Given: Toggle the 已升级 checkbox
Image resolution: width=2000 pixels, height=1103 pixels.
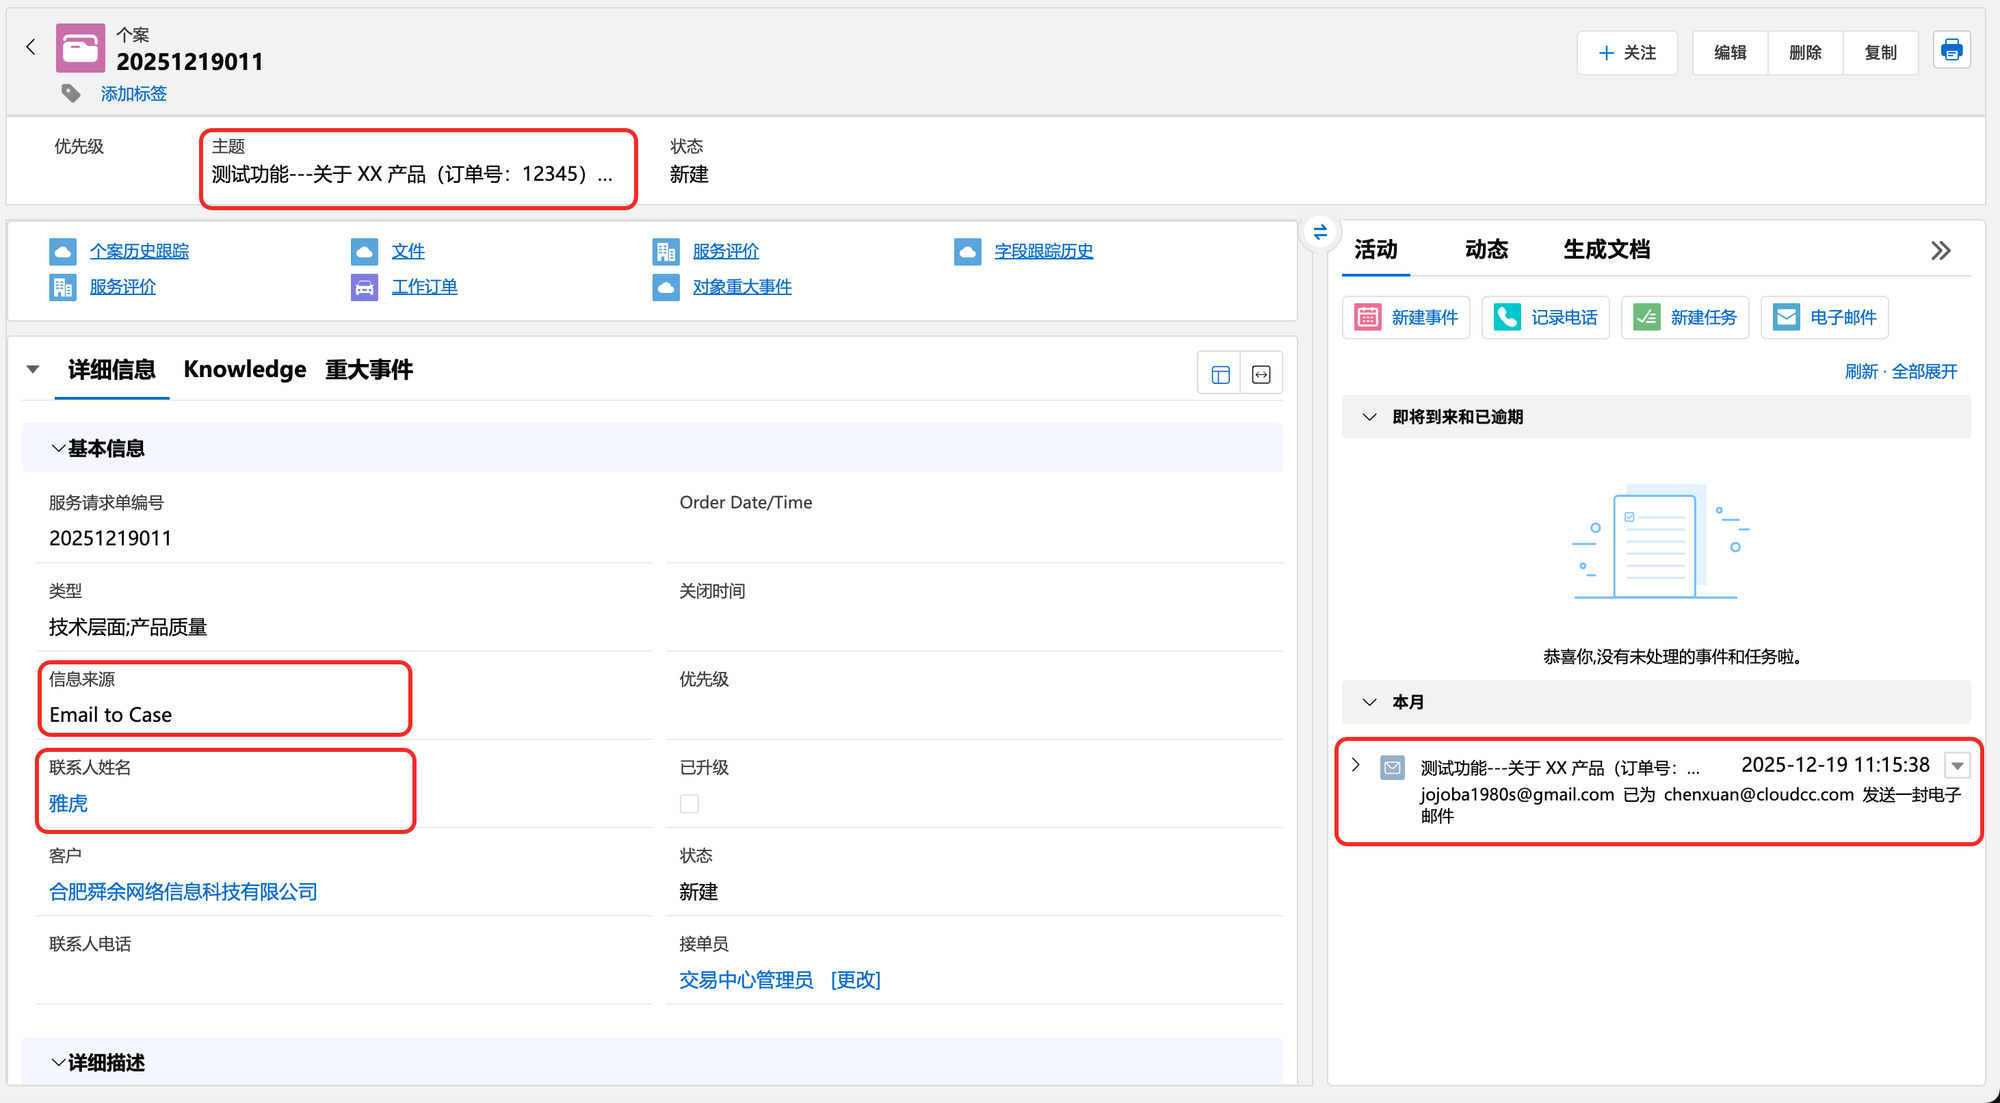Looking at the screenshot, I should [x=689, y=804].
